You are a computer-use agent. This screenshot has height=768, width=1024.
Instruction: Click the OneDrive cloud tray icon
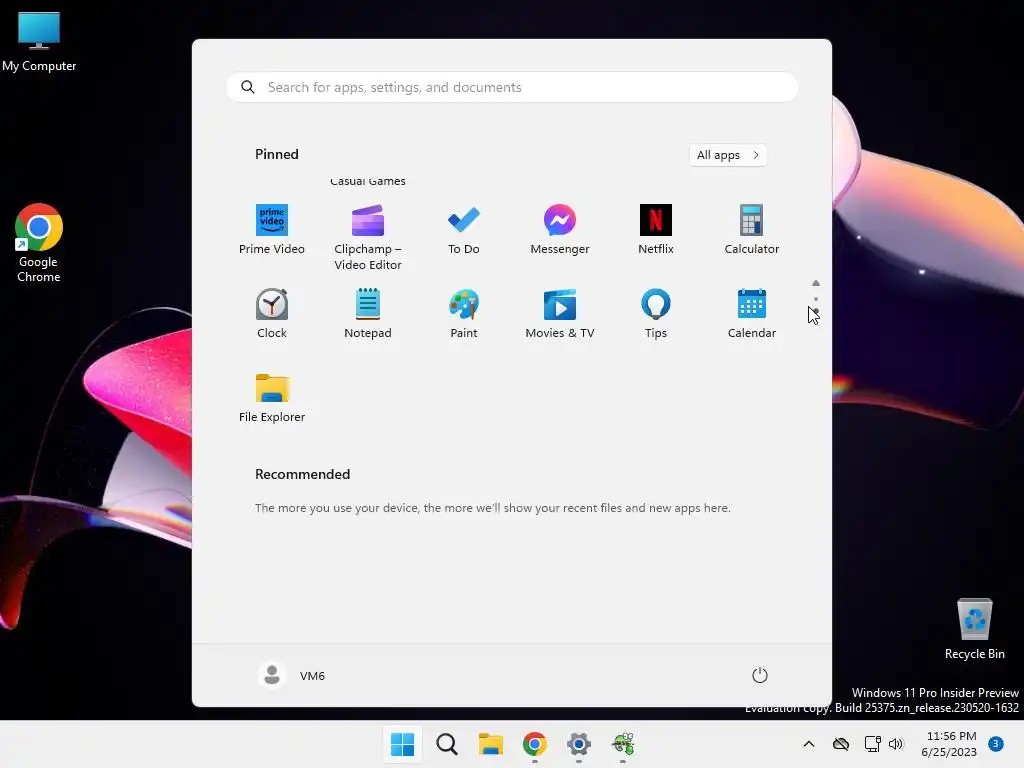(x=841, y=744)
